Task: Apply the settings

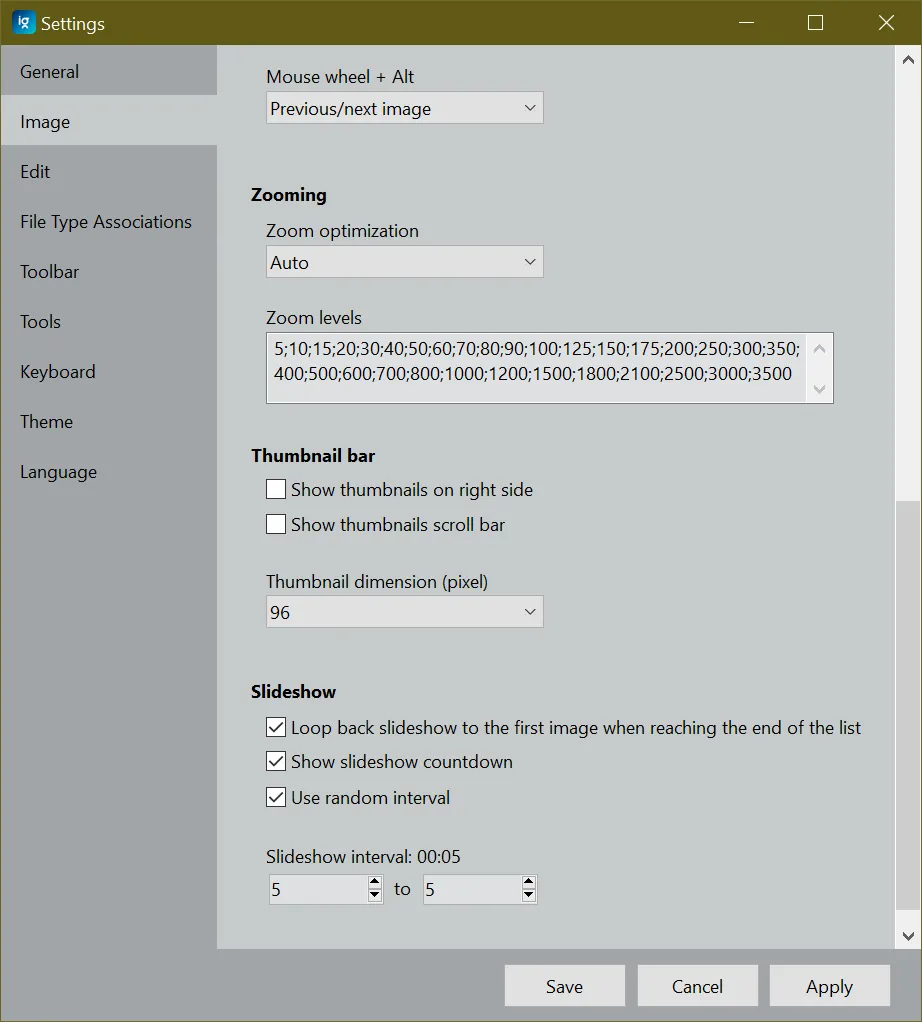Action: pyautogui.click(x=829, y=986)
